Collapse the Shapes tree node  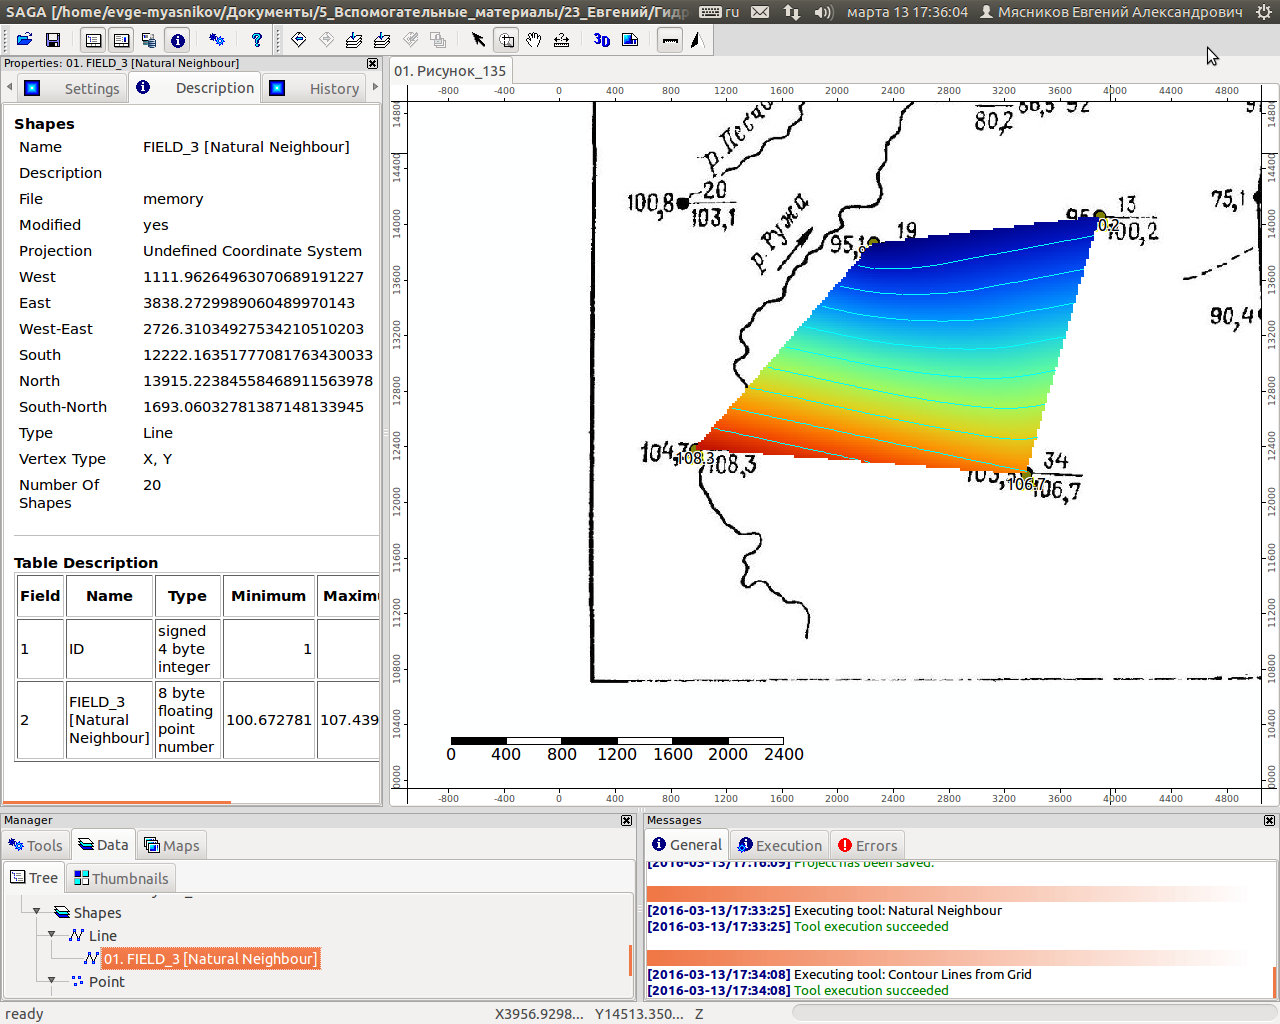point(37,912)
